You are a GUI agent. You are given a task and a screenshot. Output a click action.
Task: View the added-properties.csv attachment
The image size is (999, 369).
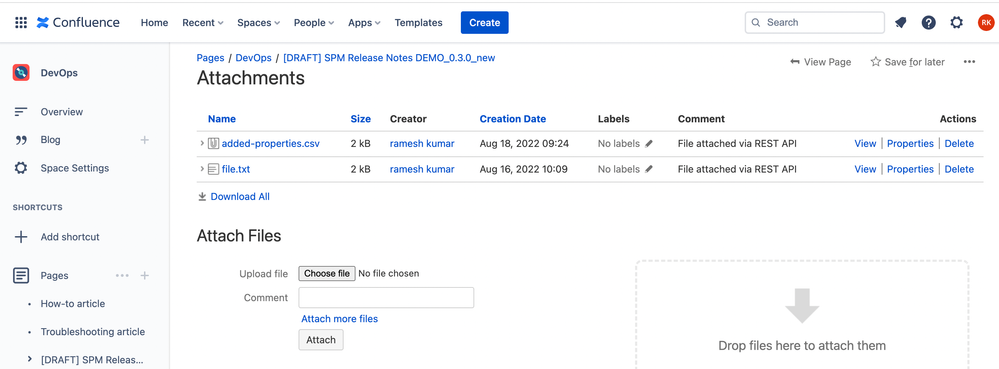(x=865, y=144)
